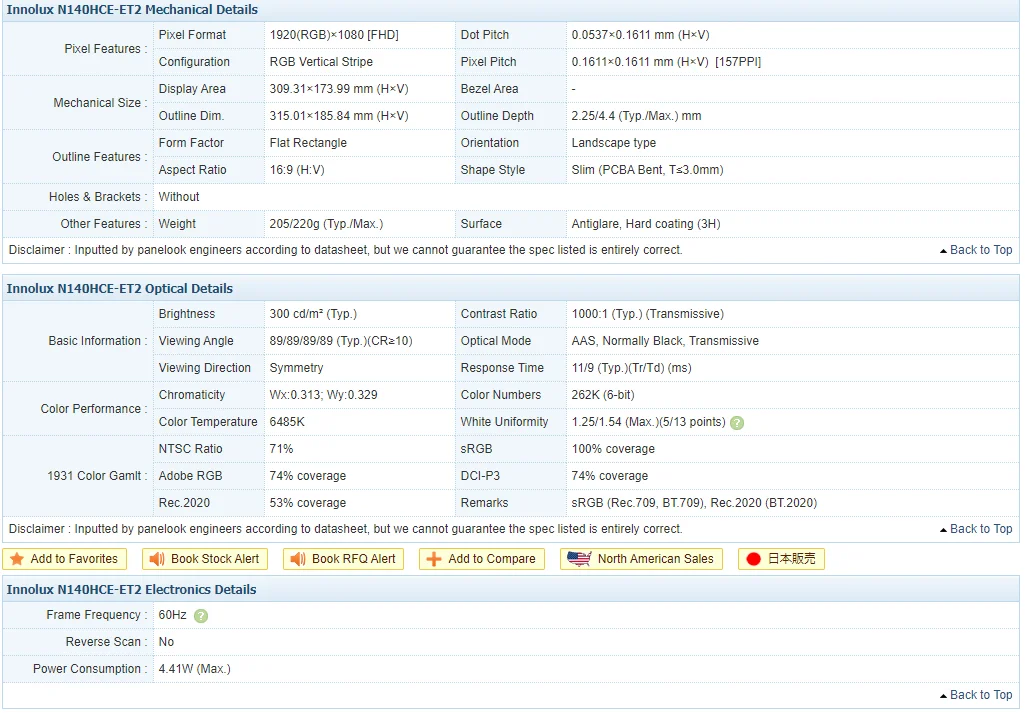
Task: Click the 1920(RGB)×1080 [FHD] pixel format value
Action: (x=334, y=35)
